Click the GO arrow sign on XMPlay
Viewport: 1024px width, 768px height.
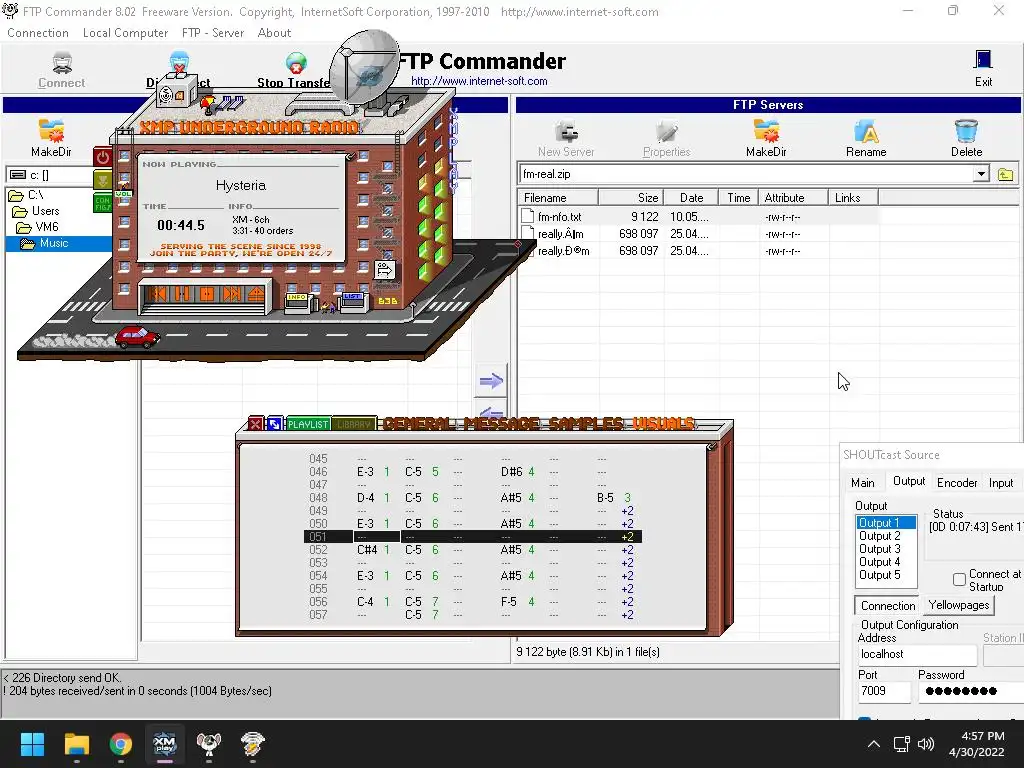385,269
